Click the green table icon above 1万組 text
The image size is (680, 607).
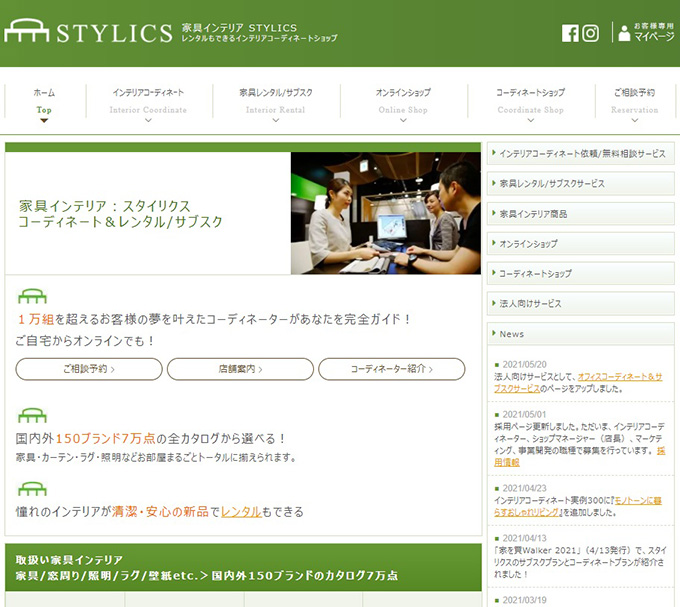click(32, 297)
